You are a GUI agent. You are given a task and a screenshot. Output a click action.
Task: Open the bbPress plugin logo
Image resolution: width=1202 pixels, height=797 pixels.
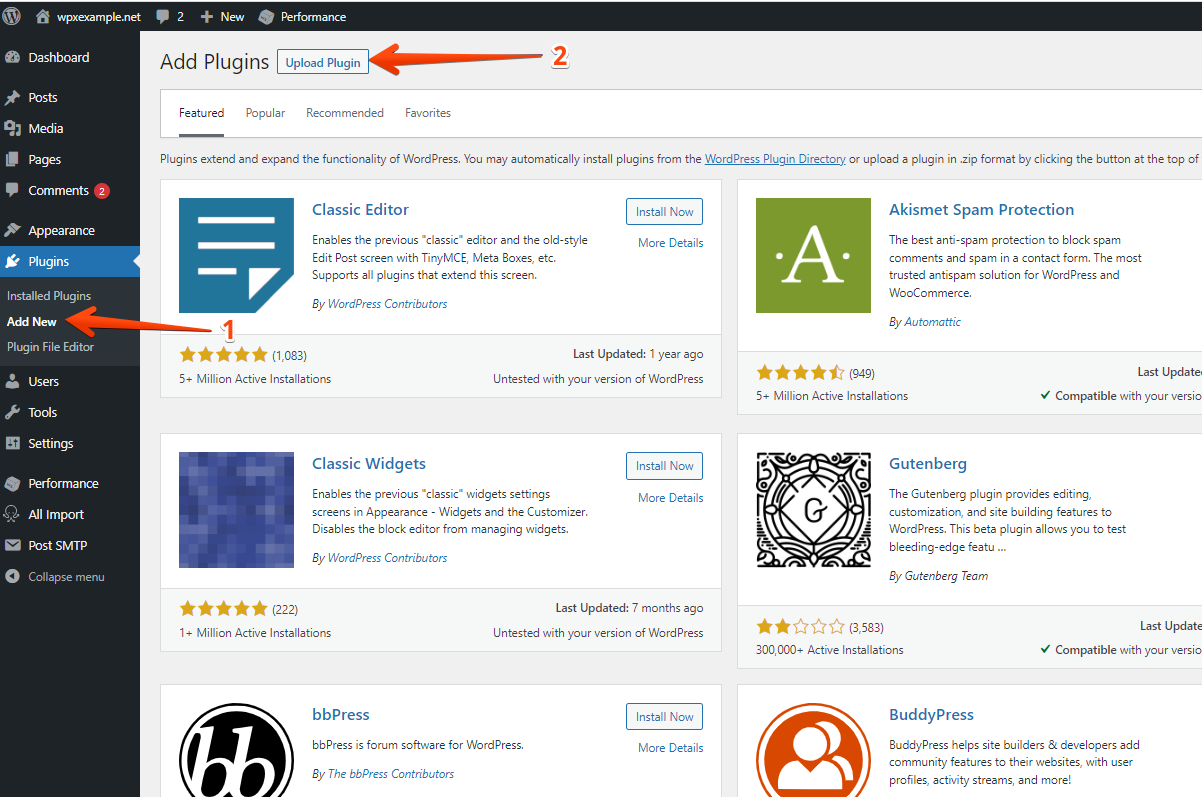236,750
